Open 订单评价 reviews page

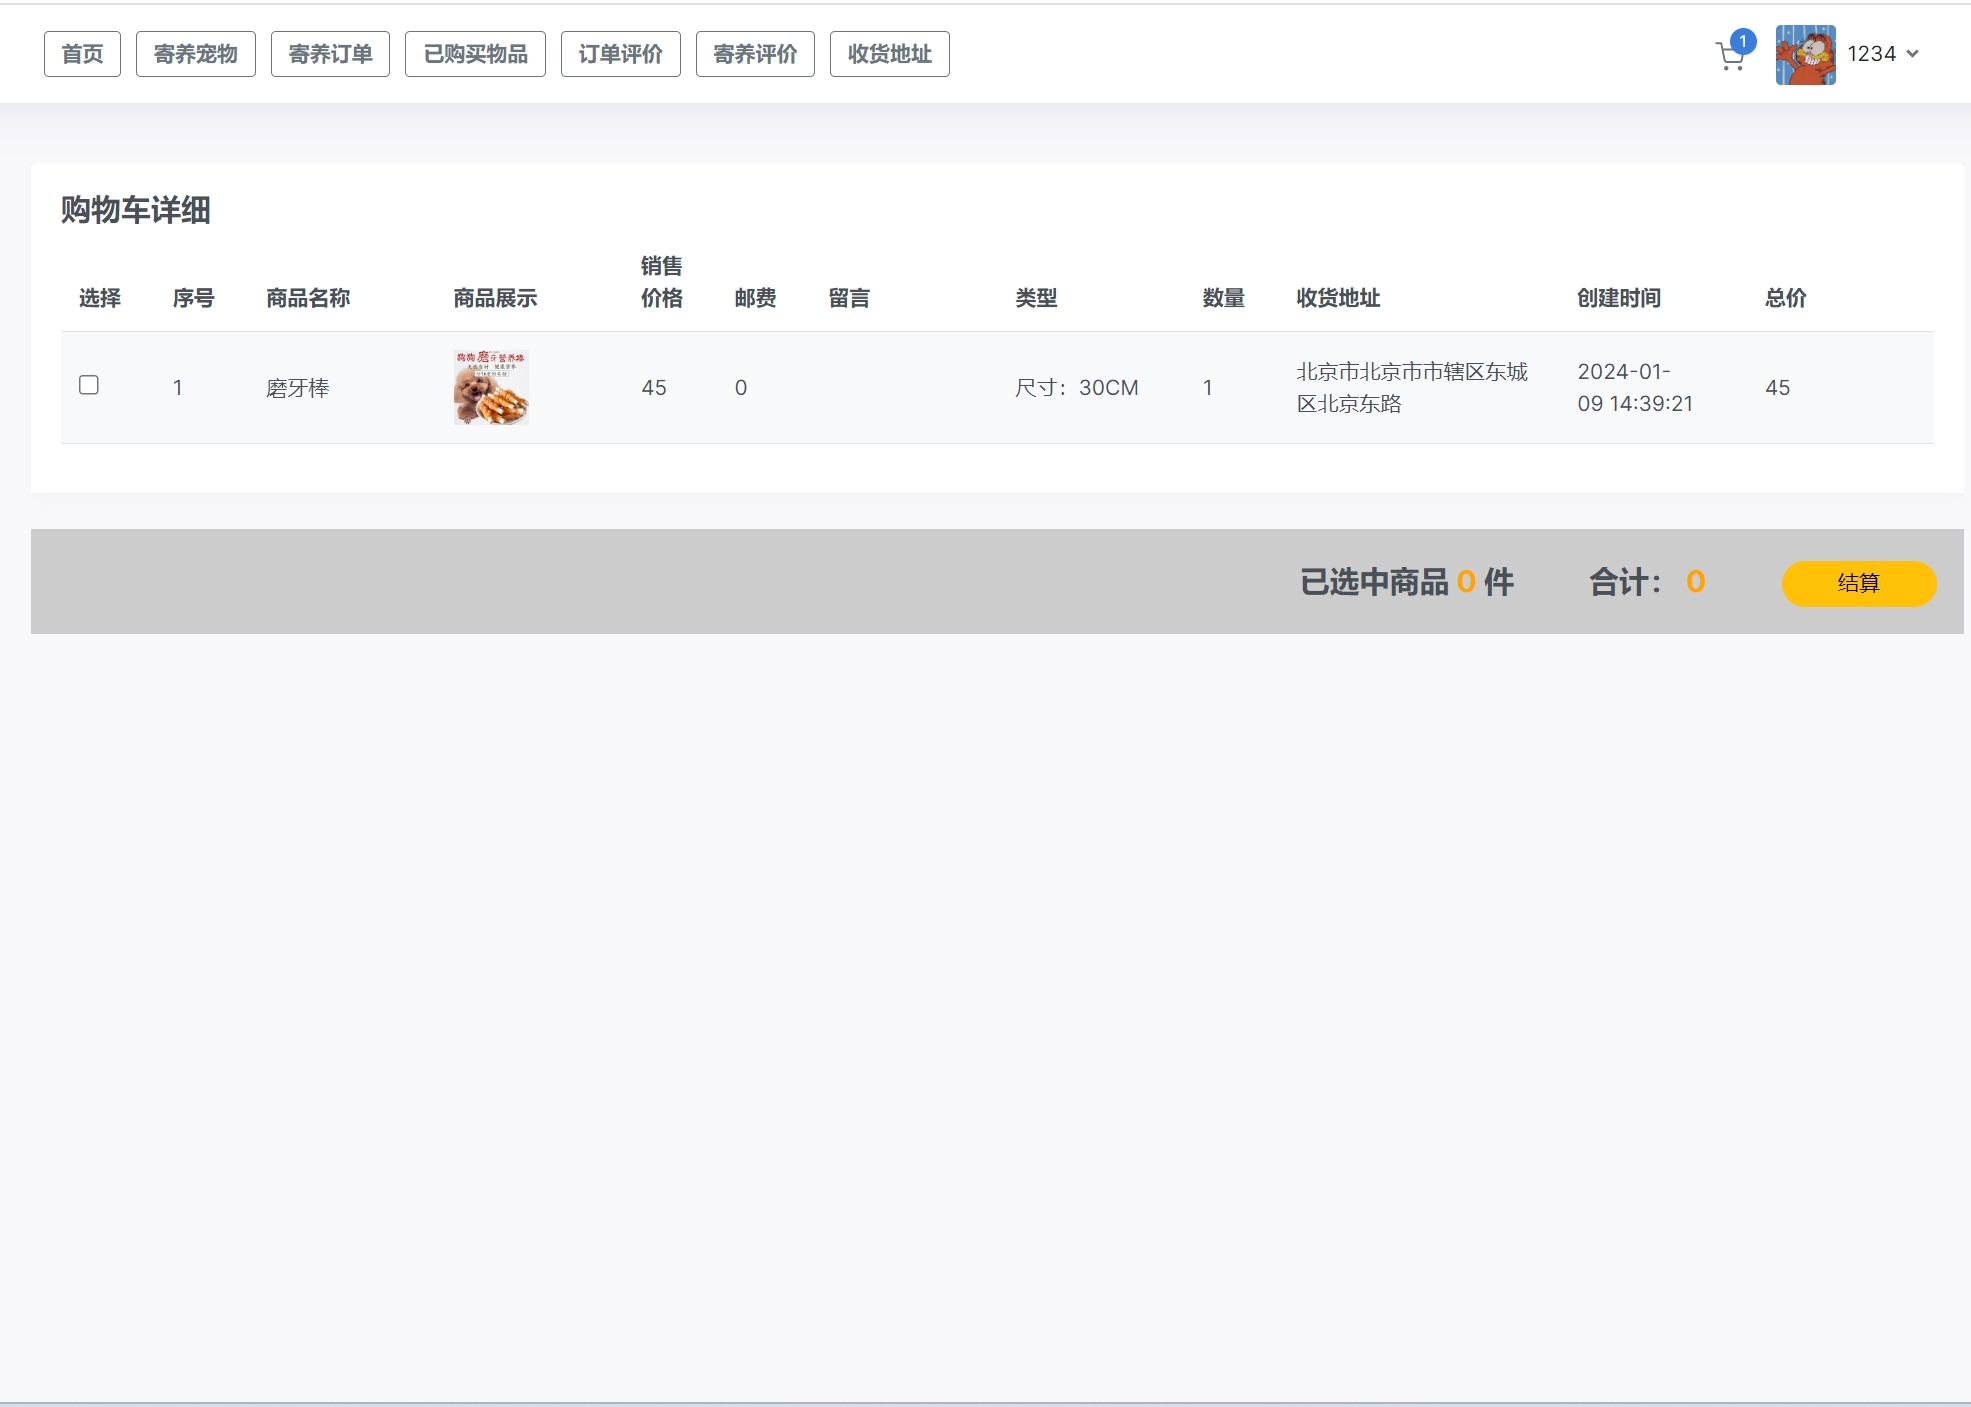[x=620, y=54]
